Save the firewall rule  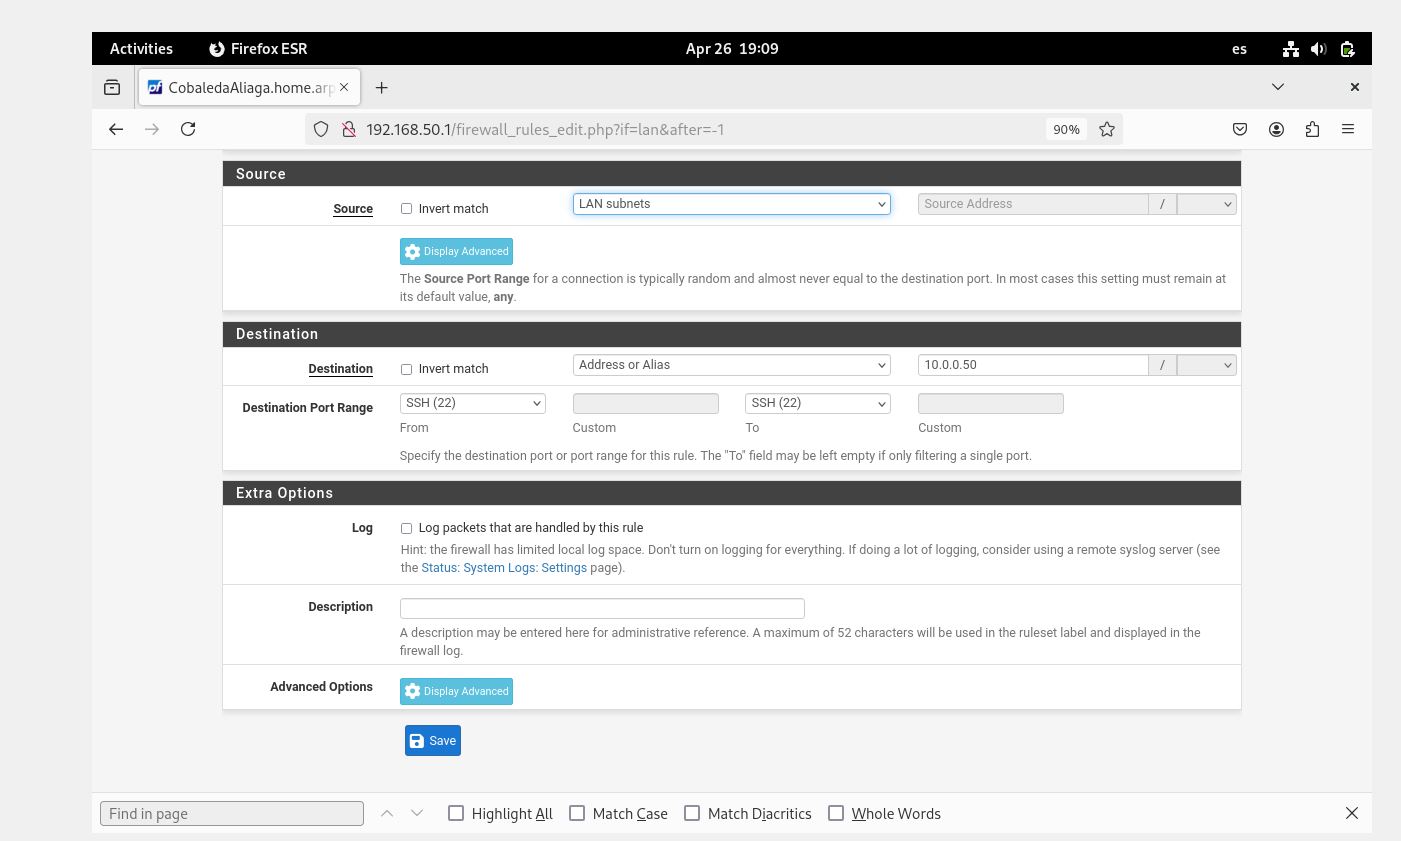click(432, 741)
